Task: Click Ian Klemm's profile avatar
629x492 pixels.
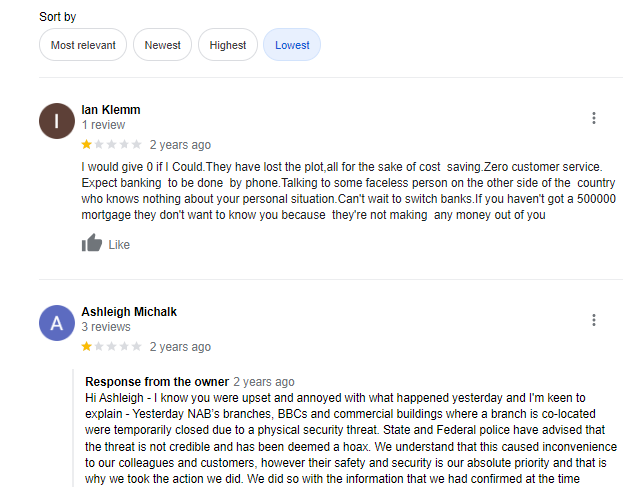Action: pos(56,121)
